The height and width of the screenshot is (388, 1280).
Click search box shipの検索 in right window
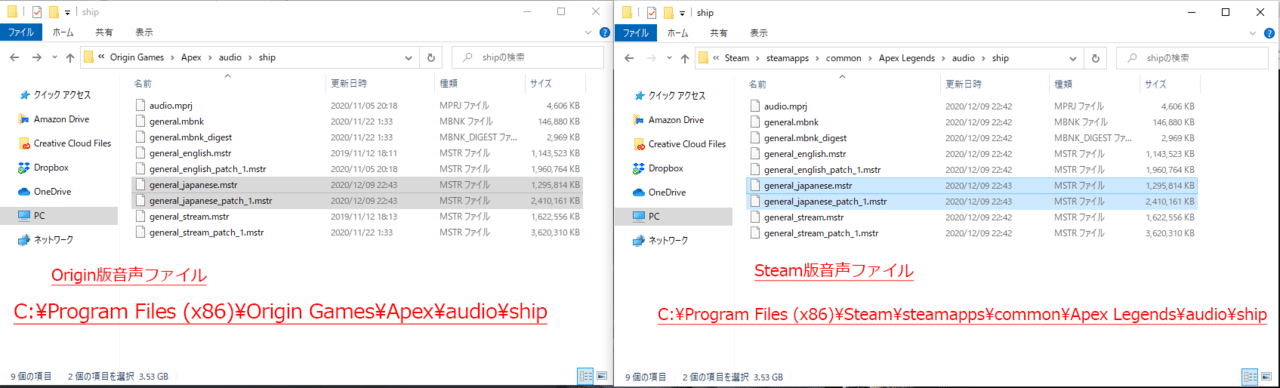1192,58
